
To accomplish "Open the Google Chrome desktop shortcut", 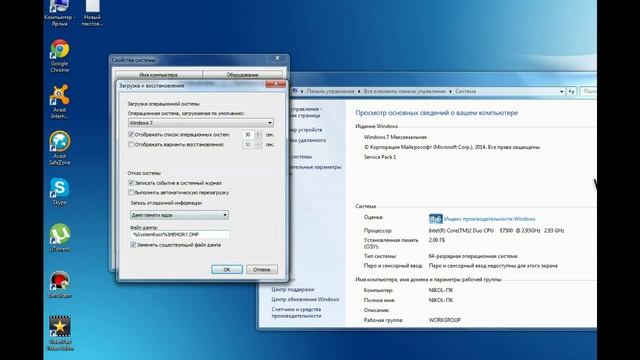I will [60, 56].
